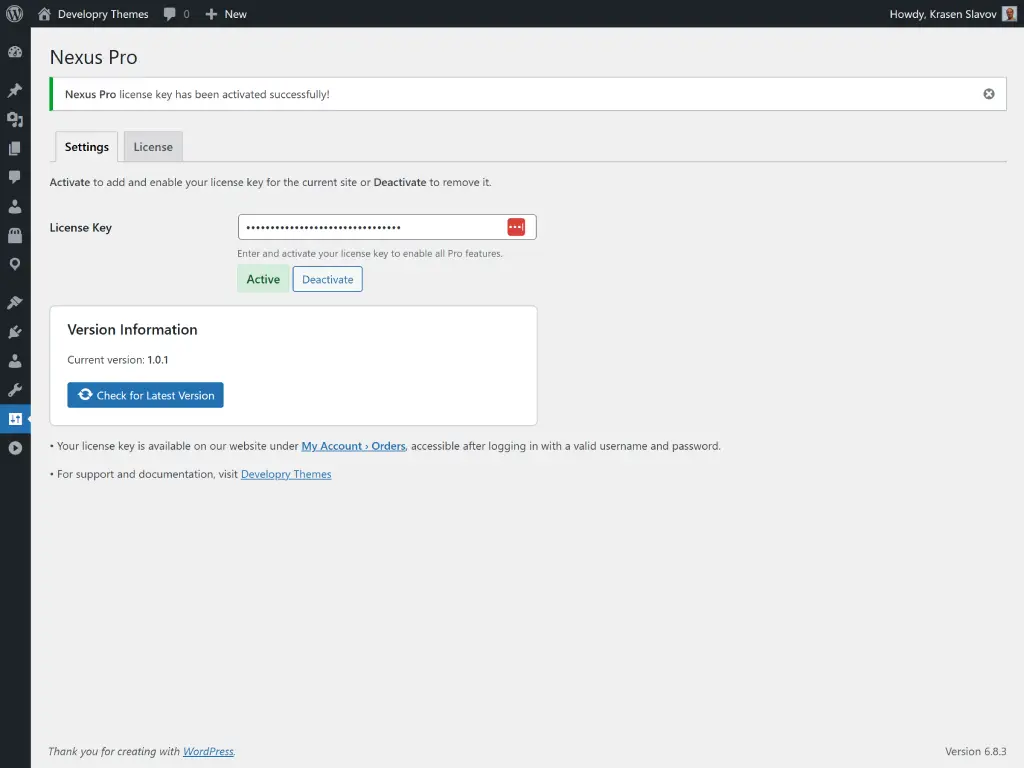Click person icon just above store icon
1024x768 pixels.
tap(15, 206)
